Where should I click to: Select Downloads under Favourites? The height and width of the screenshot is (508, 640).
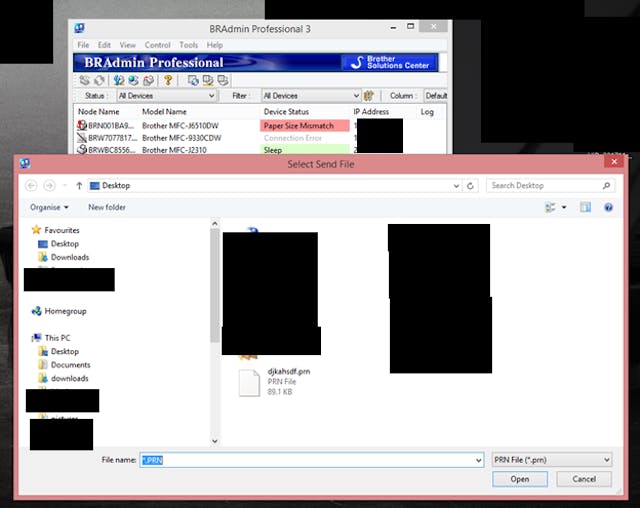pos(70,257)
